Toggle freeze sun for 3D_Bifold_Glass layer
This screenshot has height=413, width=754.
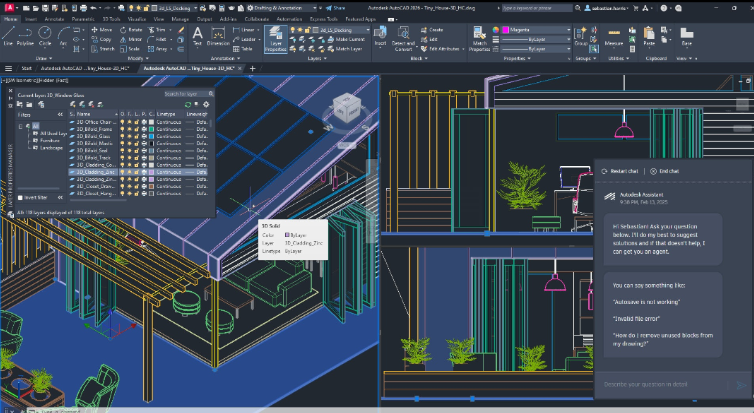pyautogui.click(x=129, y=137)
